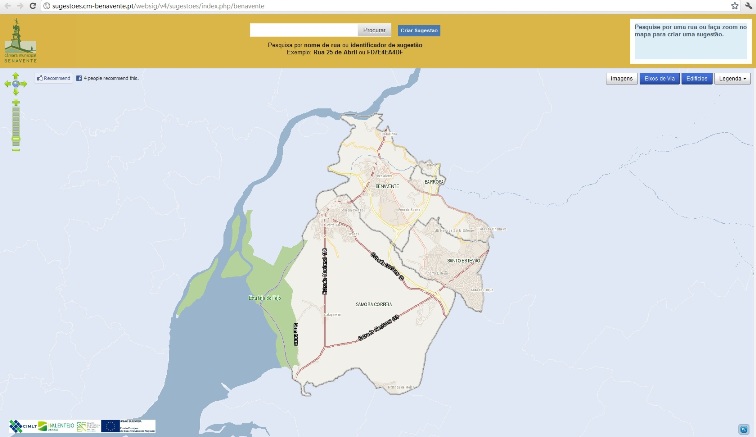Click the map zoom level slider
The image size is (756, 437).
click(15, 126)
